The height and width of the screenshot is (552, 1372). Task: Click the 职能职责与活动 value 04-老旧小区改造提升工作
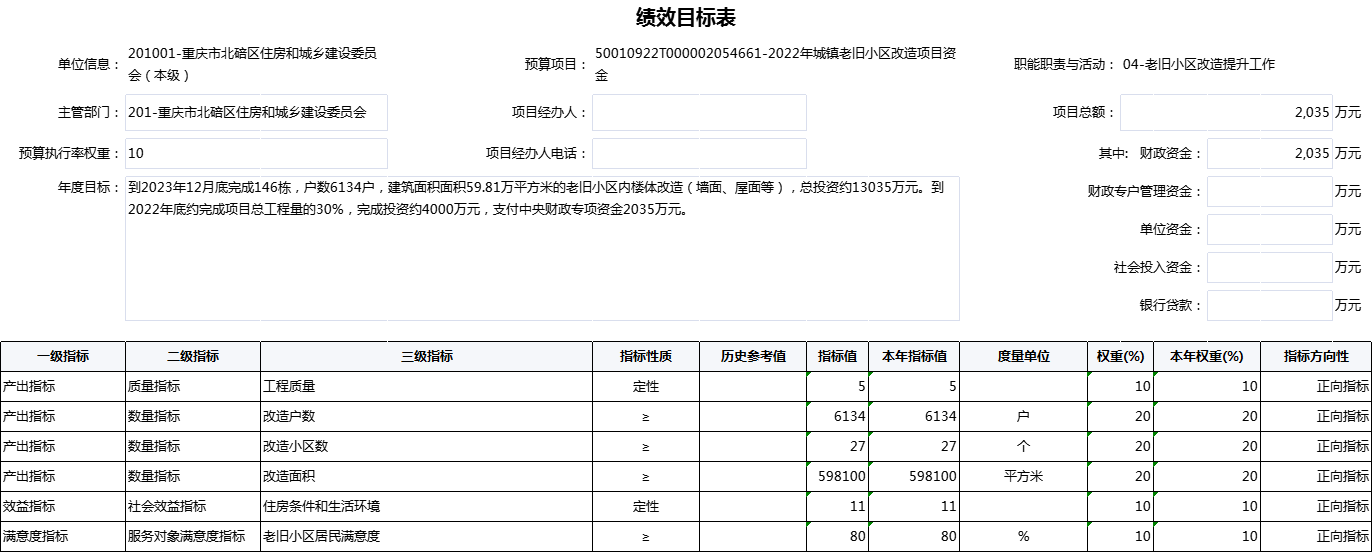(x=1199, y=64)
